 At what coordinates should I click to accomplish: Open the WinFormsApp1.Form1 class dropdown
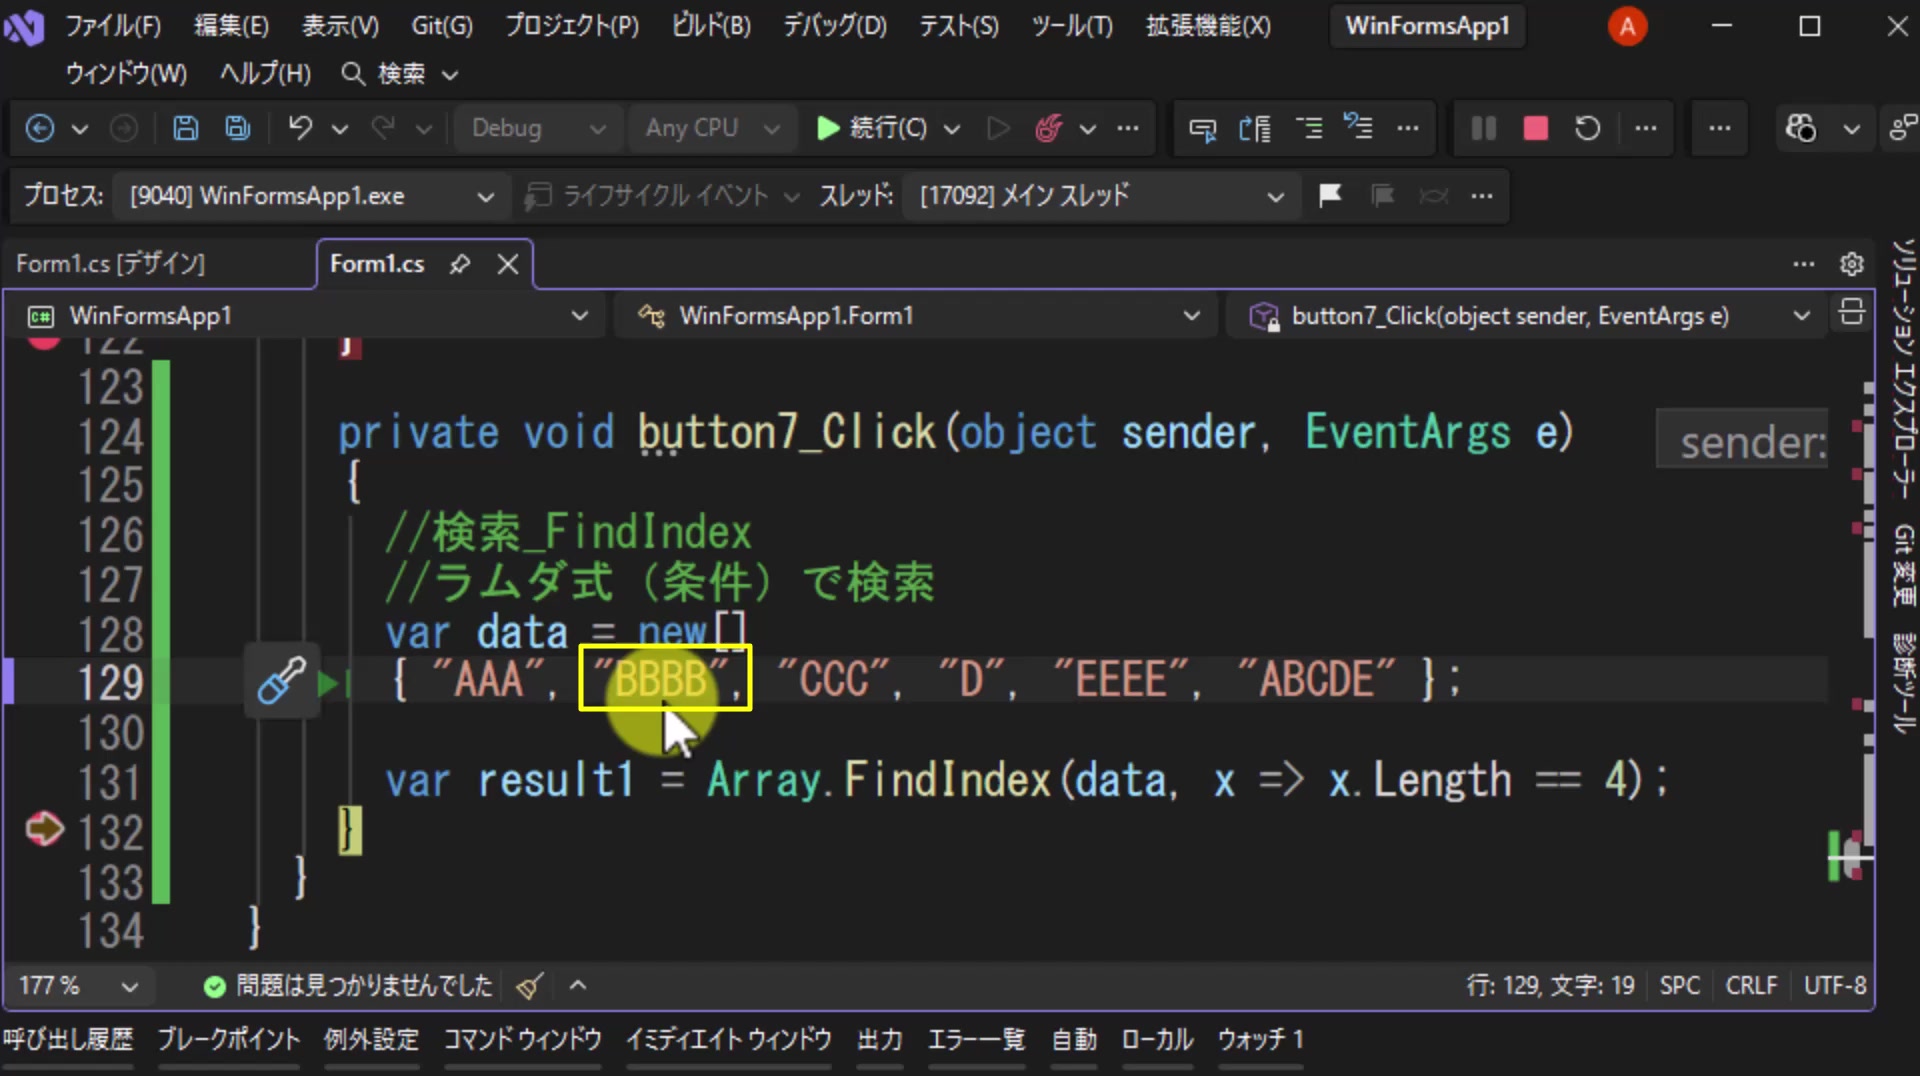(x=916, y=316)
